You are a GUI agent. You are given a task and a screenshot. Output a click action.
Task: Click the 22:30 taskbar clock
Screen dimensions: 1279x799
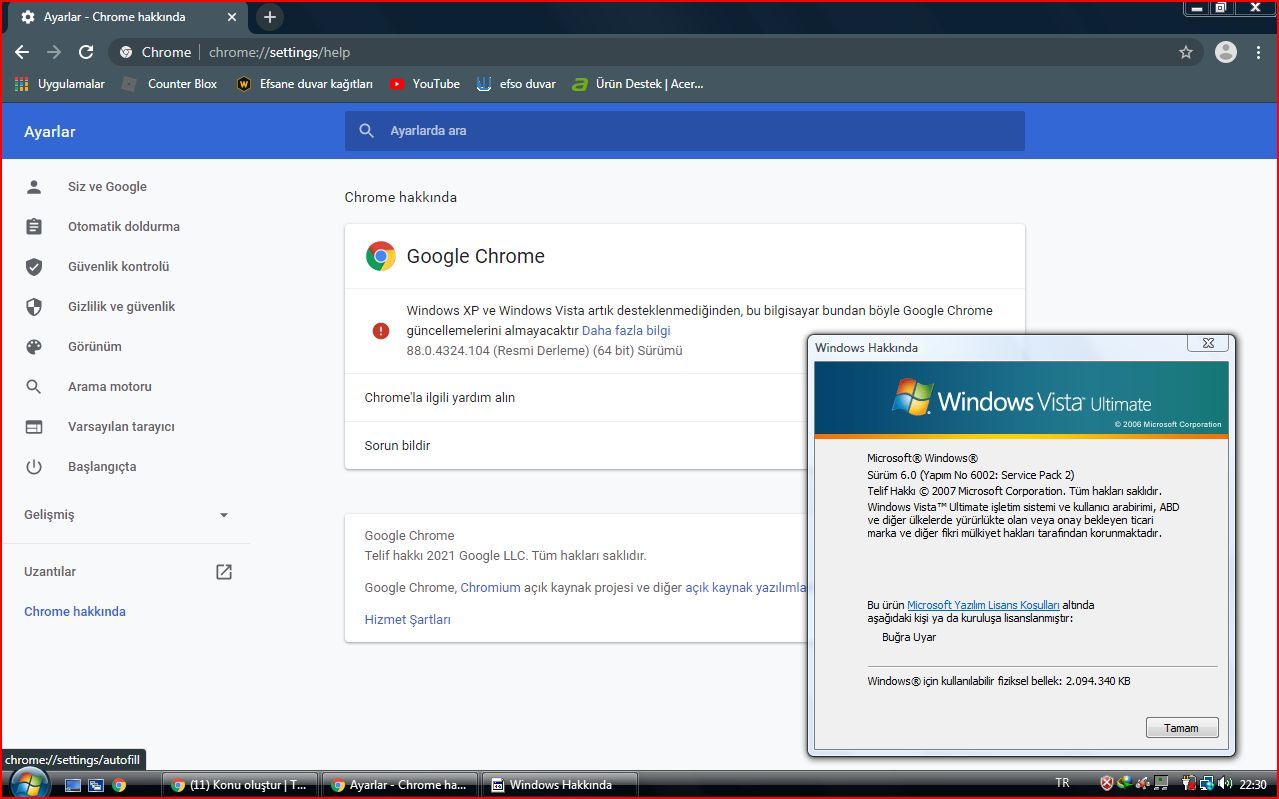(x=1253, y=784)
